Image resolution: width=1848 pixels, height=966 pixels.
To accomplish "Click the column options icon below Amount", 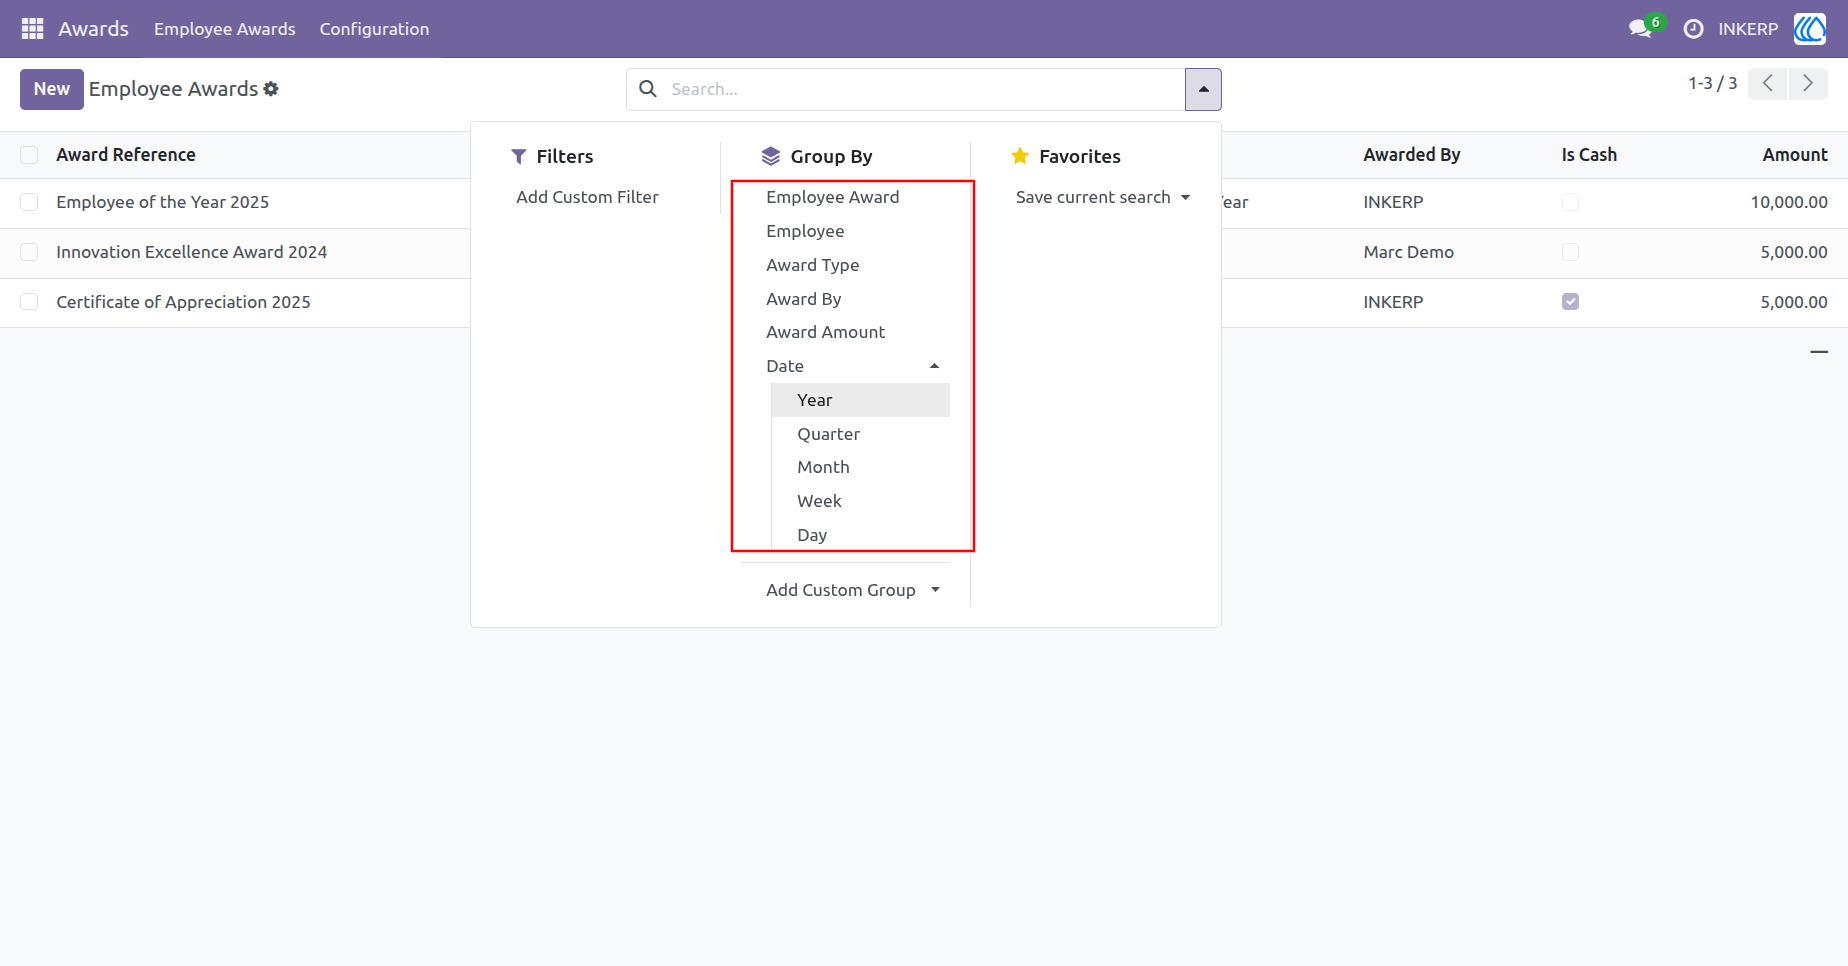I will [1819, 352].
